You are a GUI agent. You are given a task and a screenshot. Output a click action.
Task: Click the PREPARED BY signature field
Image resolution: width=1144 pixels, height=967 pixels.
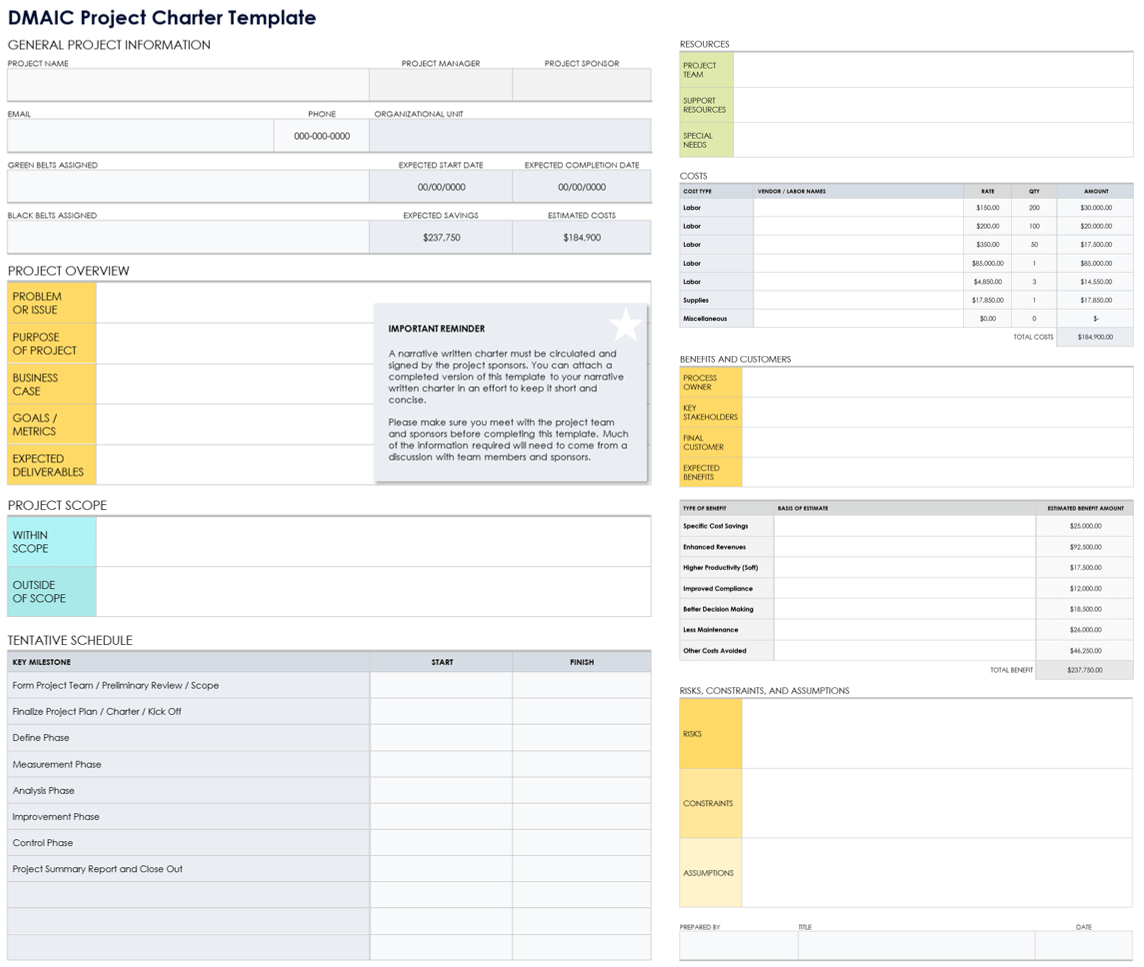click(738, 946)
